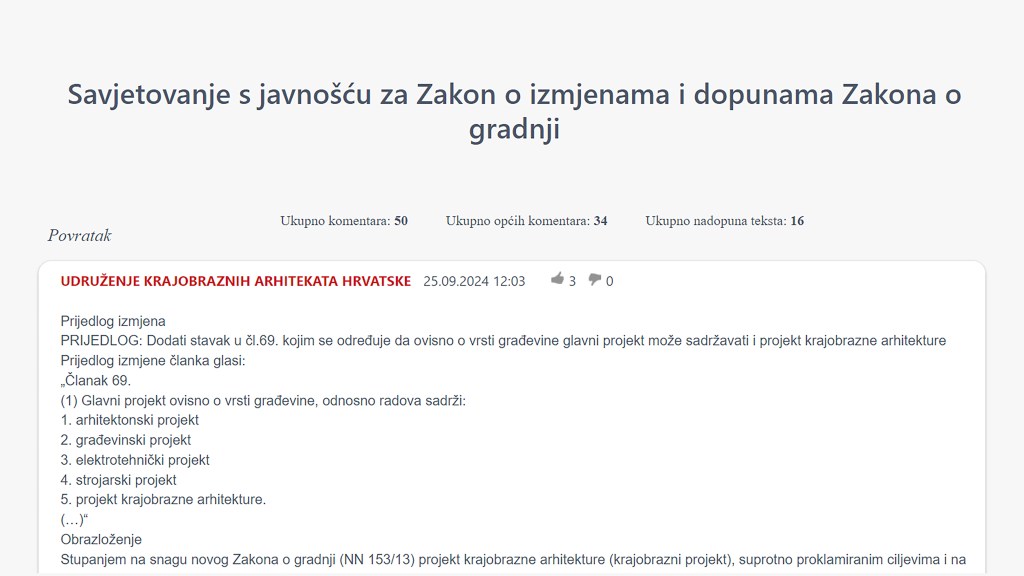Open UDRUŽENJE KRAJOBRAZNIH ARHITEKATA HRVATSKE author link
The height and width of the screenshot is (576, 1024).
tap(235, 281)
